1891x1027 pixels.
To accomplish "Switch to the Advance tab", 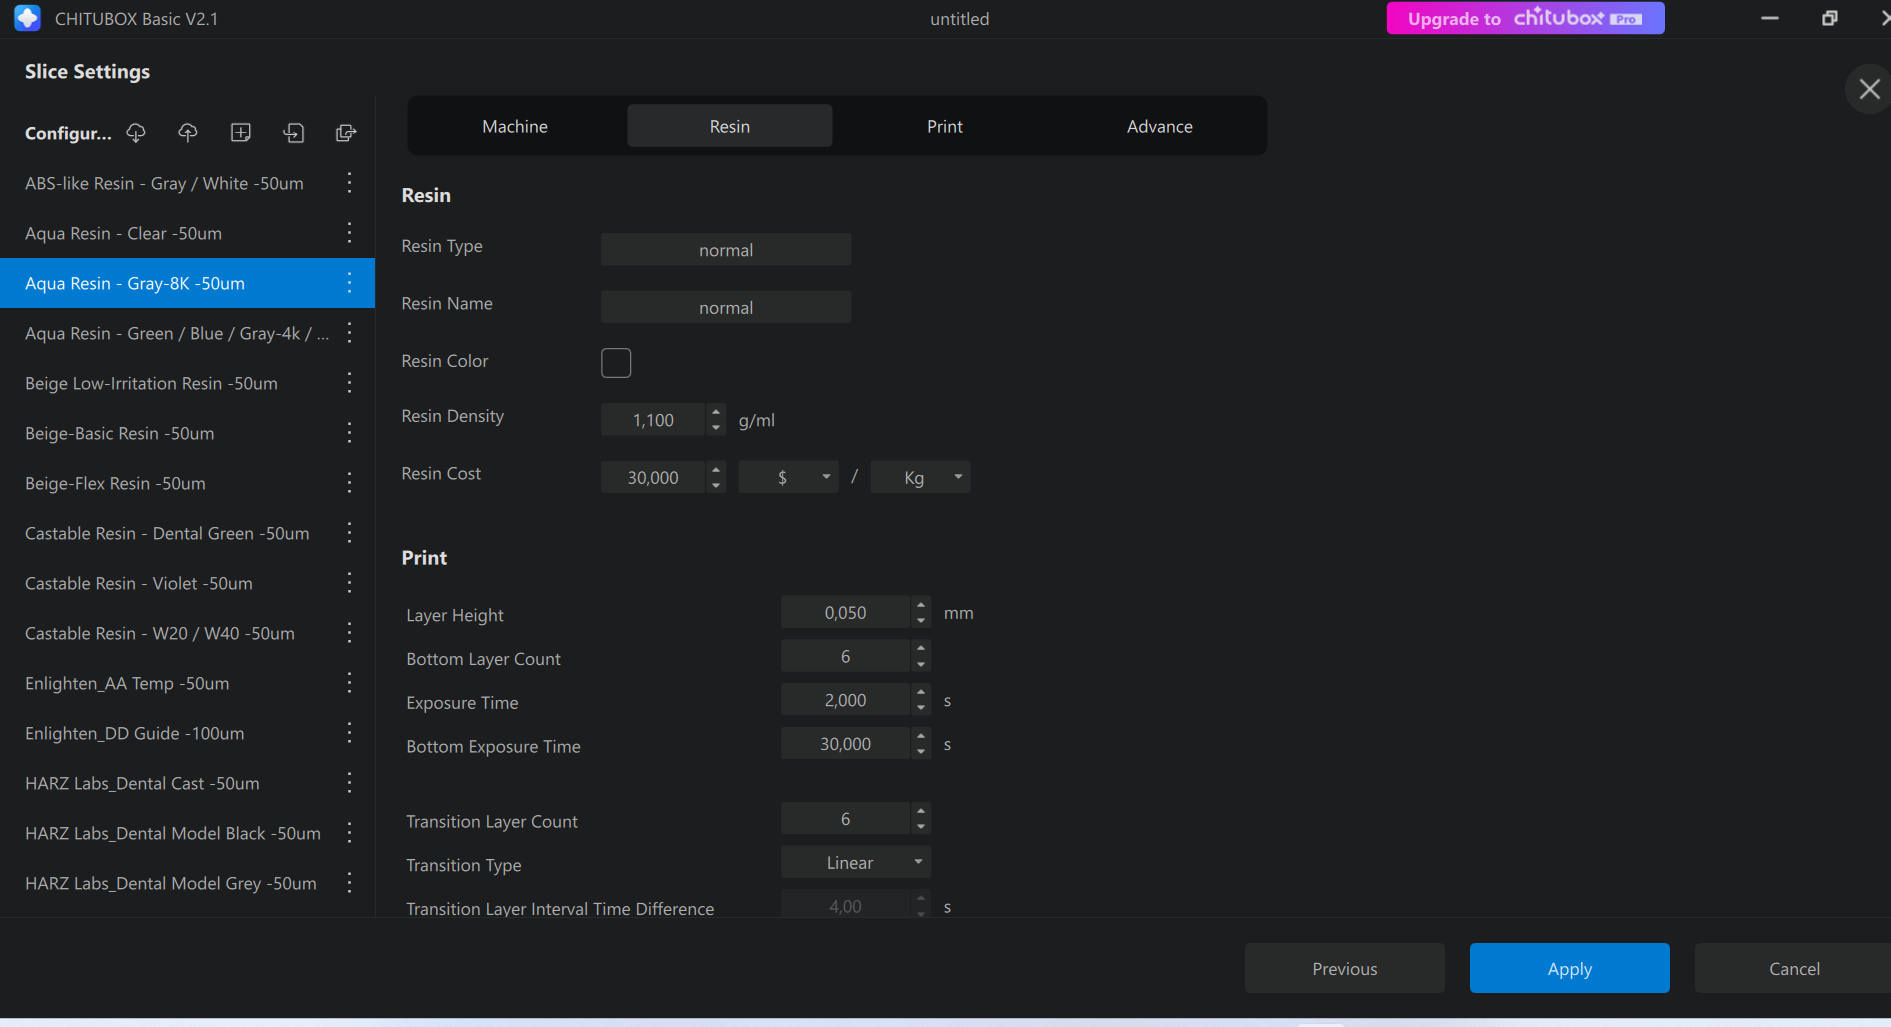I will (x=1160, y=126).
